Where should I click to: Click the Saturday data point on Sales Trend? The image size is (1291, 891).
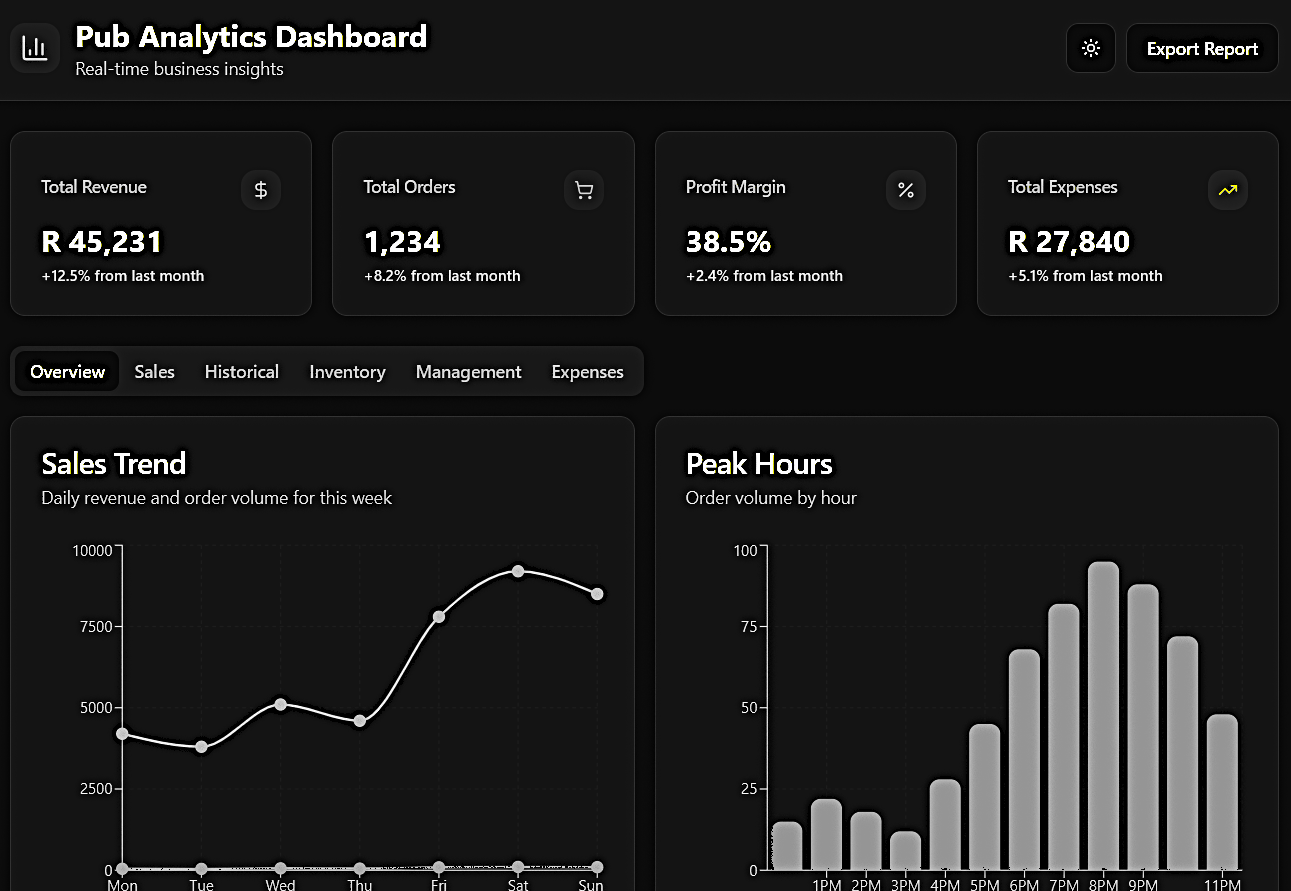click(x=518, y=572)
